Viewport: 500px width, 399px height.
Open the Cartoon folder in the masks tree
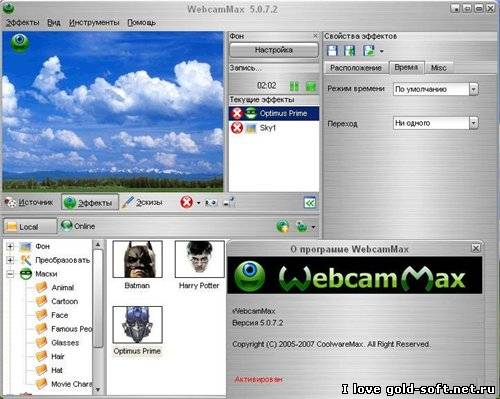[x=64, y=301]
